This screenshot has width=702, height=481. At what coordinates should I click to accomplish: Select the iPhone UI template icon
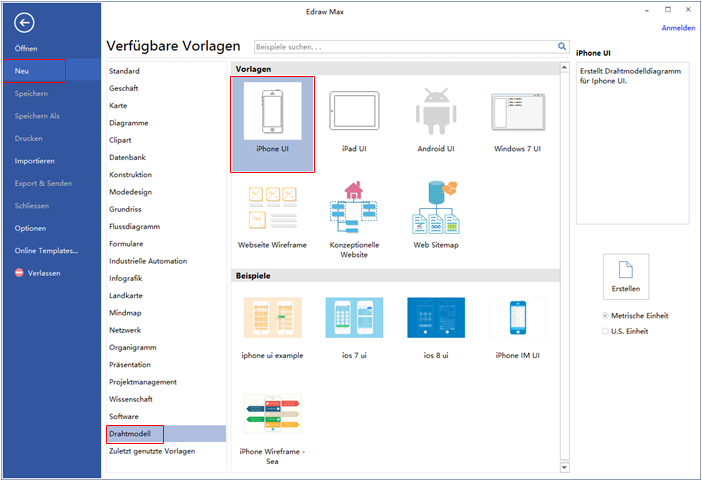click(x=273, y=111)
